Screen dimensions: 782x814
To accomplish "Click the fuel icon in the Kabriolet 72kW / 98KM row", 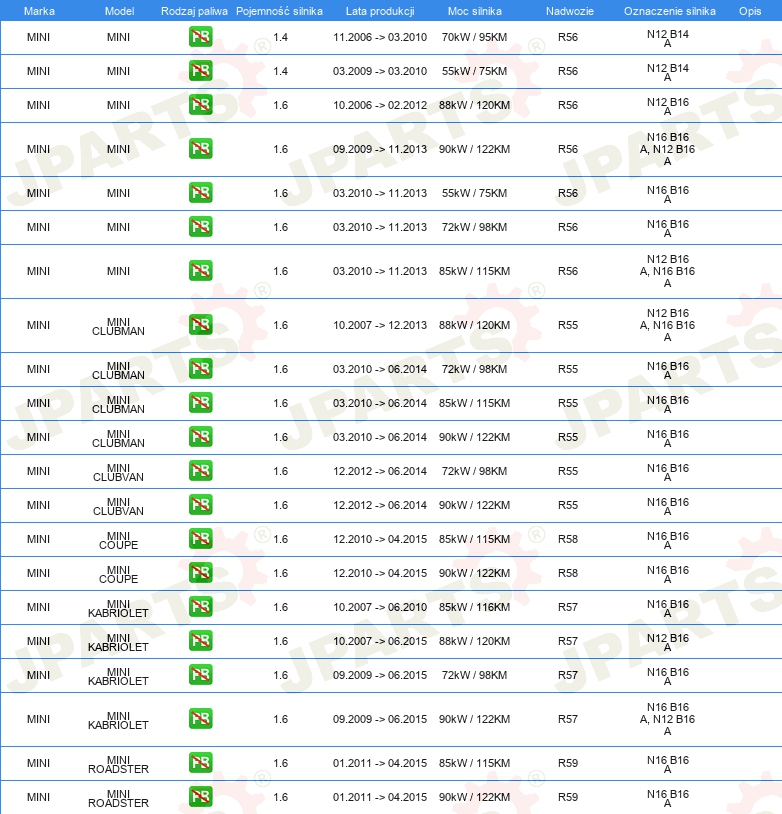I will 200,675.
